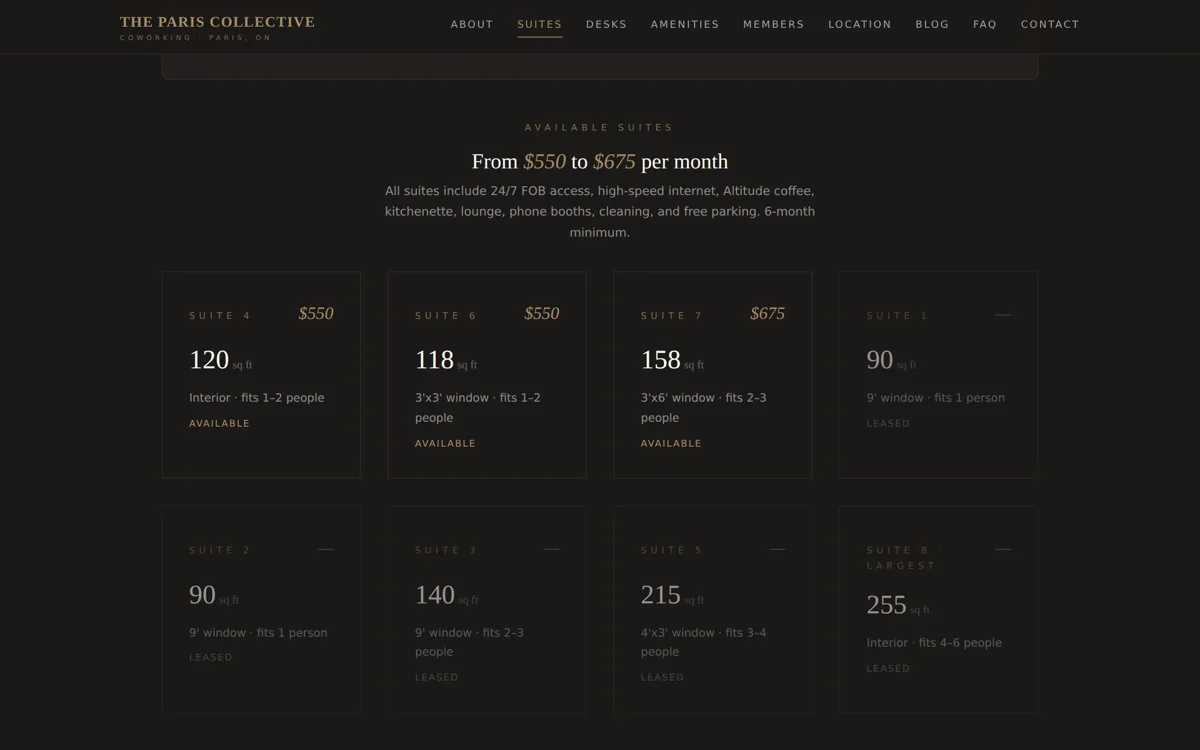Select the Suite 3 card title

(446, 551)
